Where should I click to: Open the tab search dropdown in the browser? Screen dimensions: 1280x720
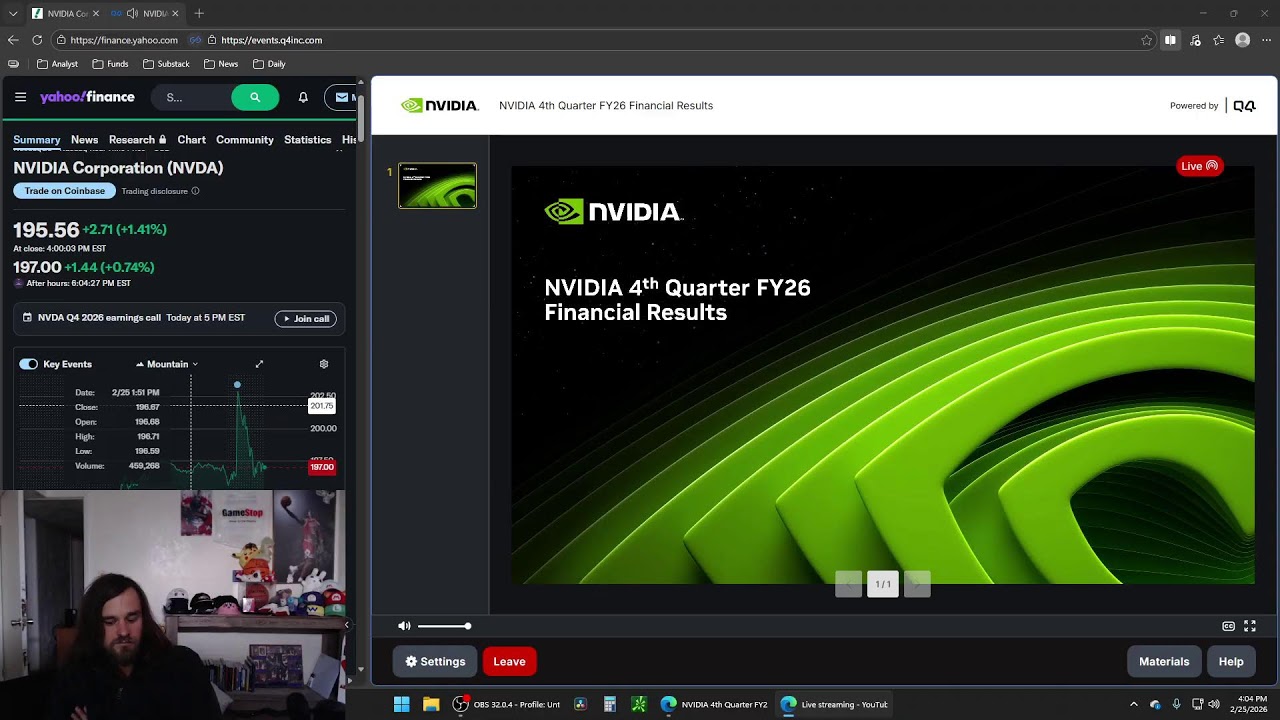(12, 13)
